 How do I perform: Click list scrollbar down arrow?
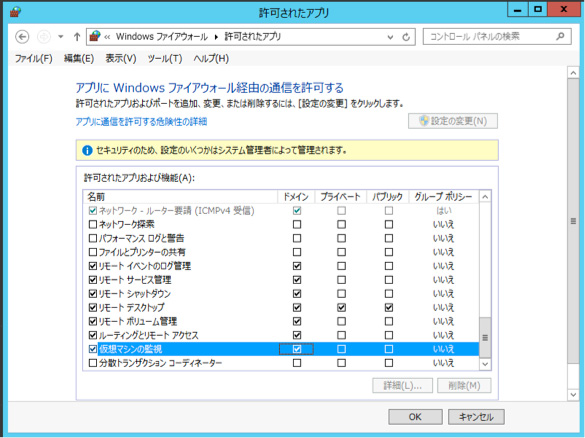point(485,364)
